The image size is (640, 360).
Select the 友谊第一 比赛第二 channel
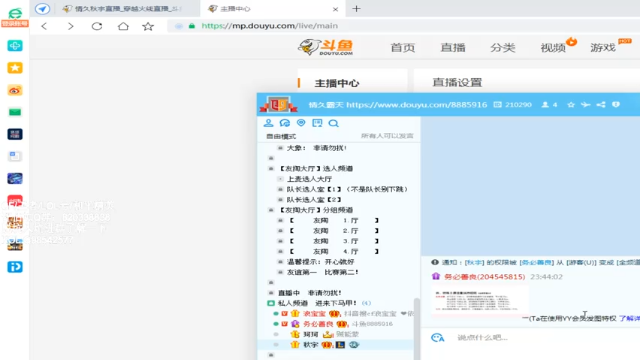coord(322,272)
